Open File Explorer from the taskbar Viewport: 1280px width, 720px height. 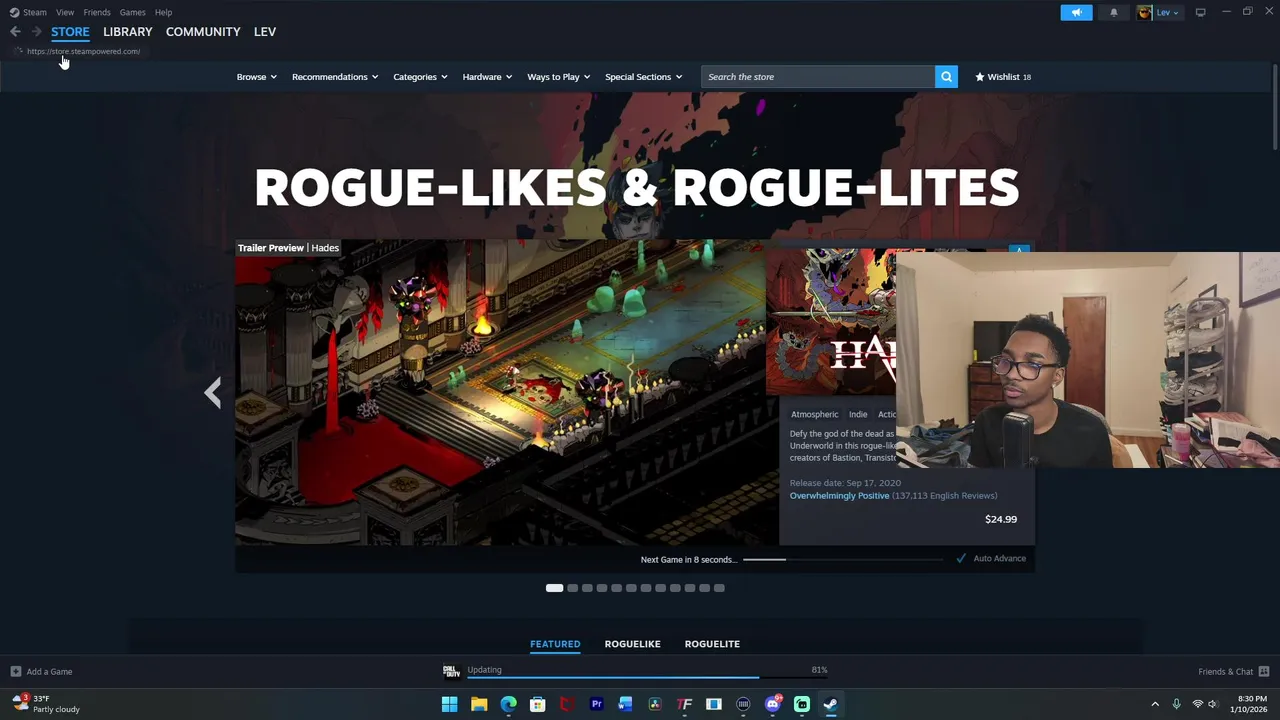tap(479, 704)
